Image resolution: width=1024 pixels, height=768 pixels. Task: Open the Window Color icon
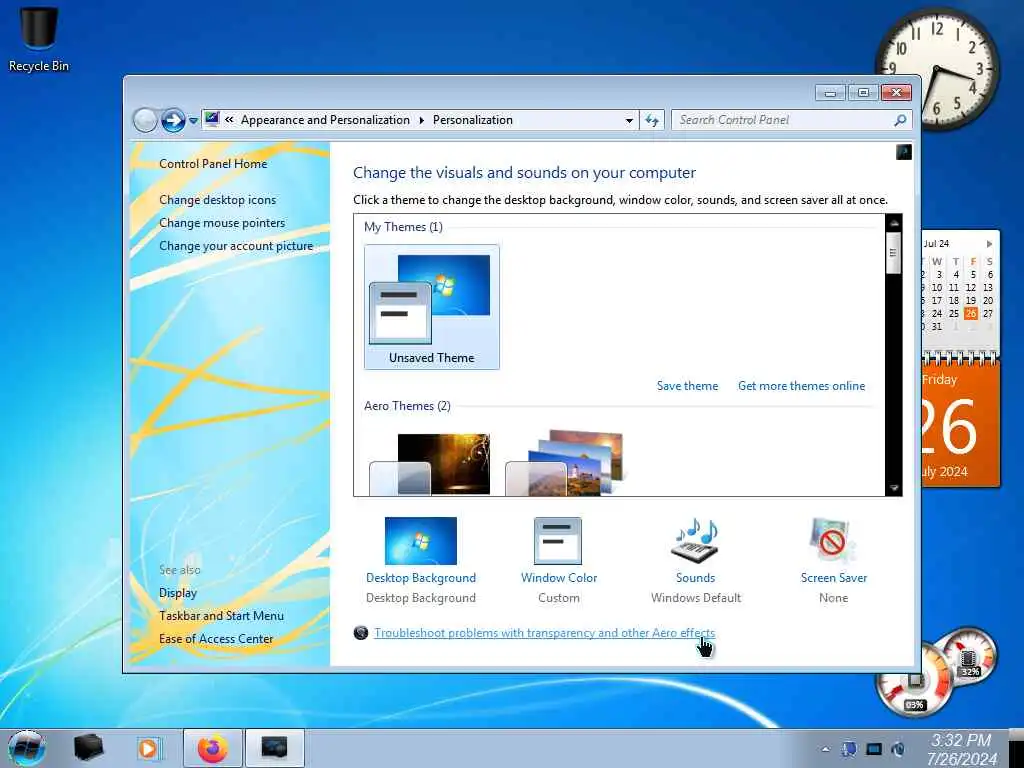click(x=558, y=541)
